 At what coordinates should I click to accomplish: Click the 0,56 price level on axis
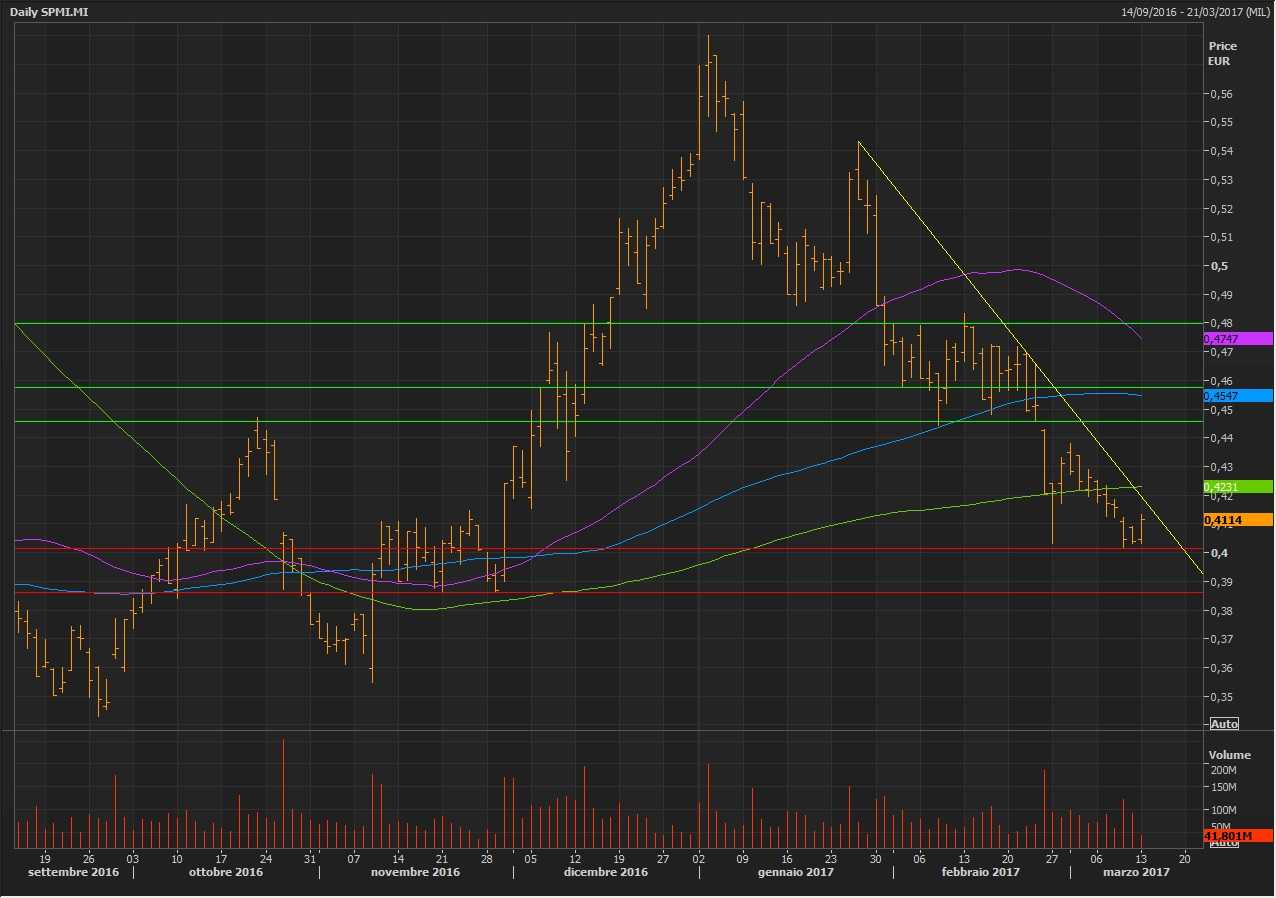tap(1221, 94)
